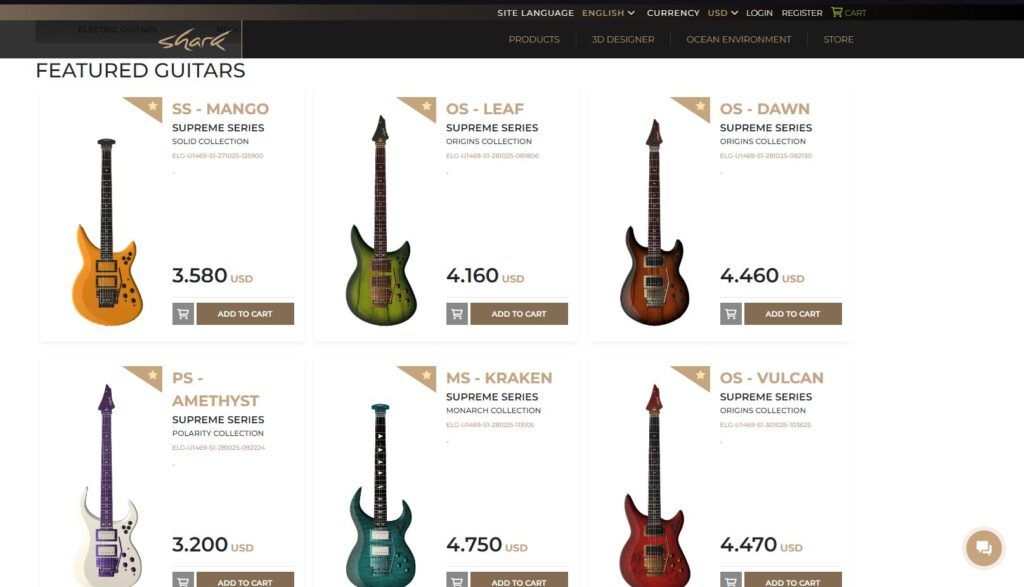Screen dimensions: 1024x587
Task: Open the Products menu
Action: (x=534, y=39)
